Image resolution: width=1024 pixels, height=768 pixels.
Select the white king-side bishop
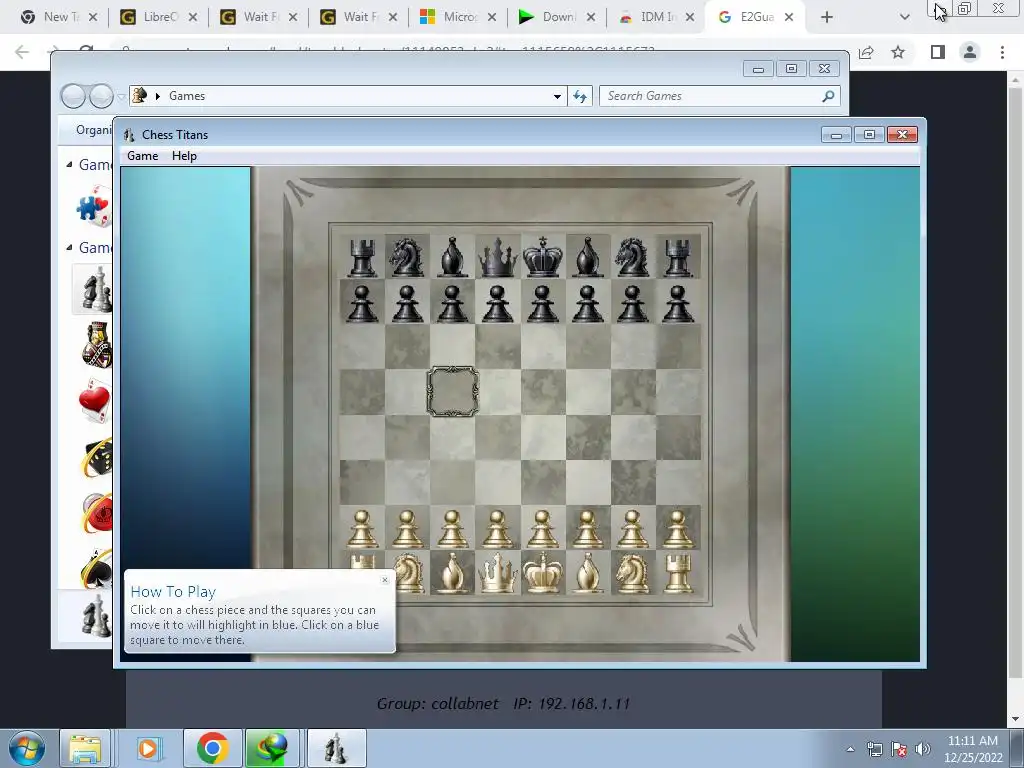pyautogui.click(x=588, y=573)
